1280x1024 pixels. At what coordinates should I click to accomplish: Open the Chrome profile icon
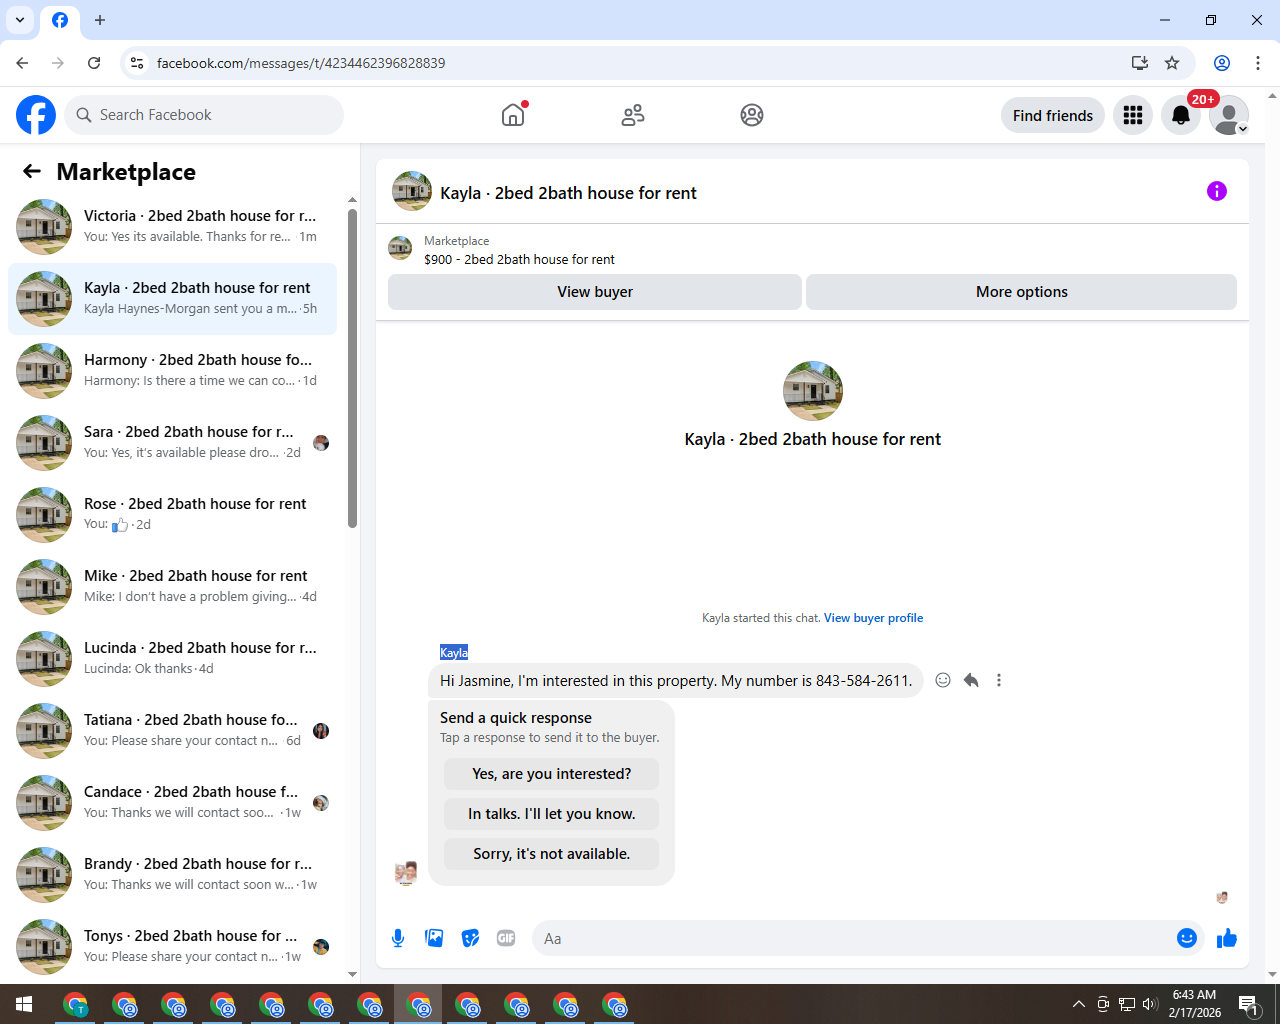tap(1222, 63)
